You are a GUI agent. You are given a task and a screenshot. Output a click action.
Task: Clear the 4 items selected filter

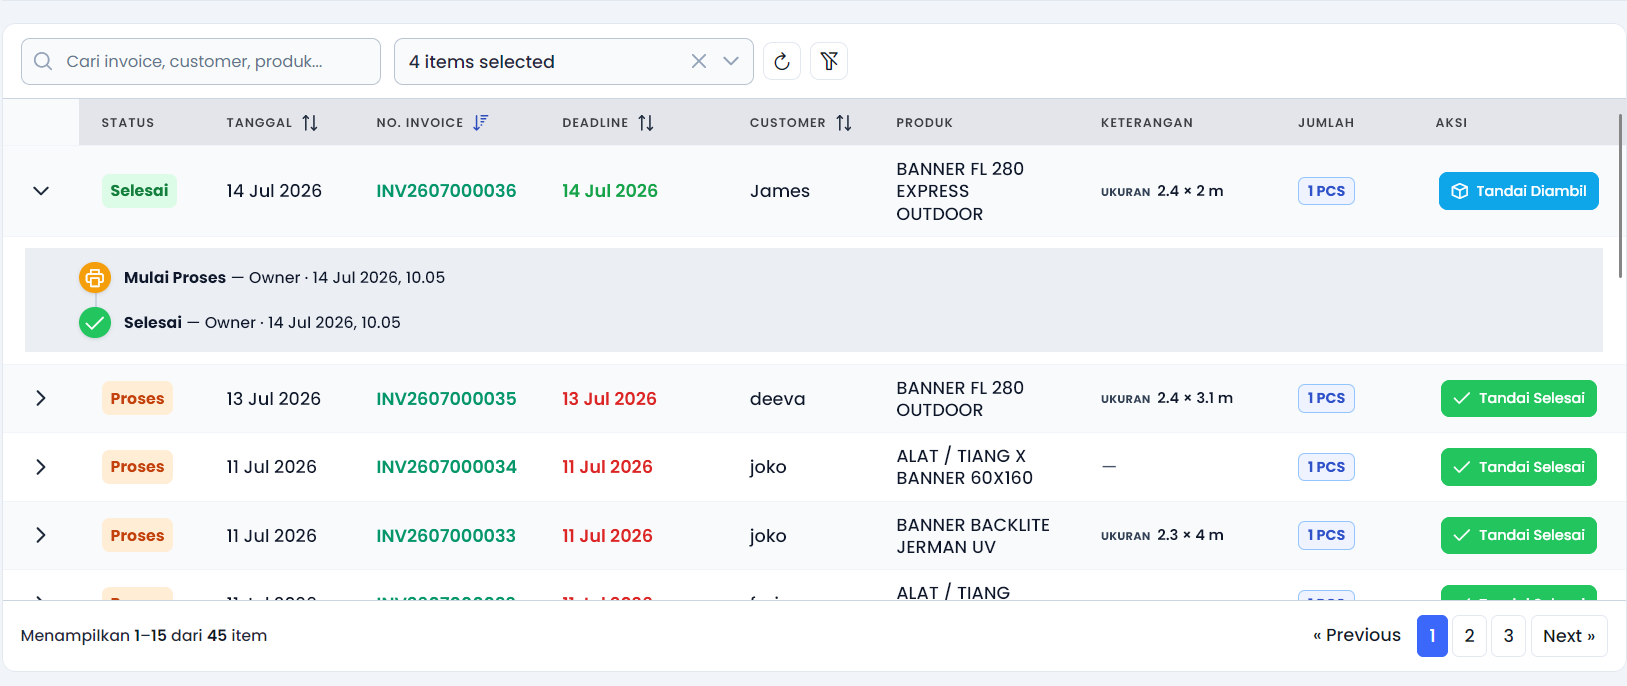[699, 61]
